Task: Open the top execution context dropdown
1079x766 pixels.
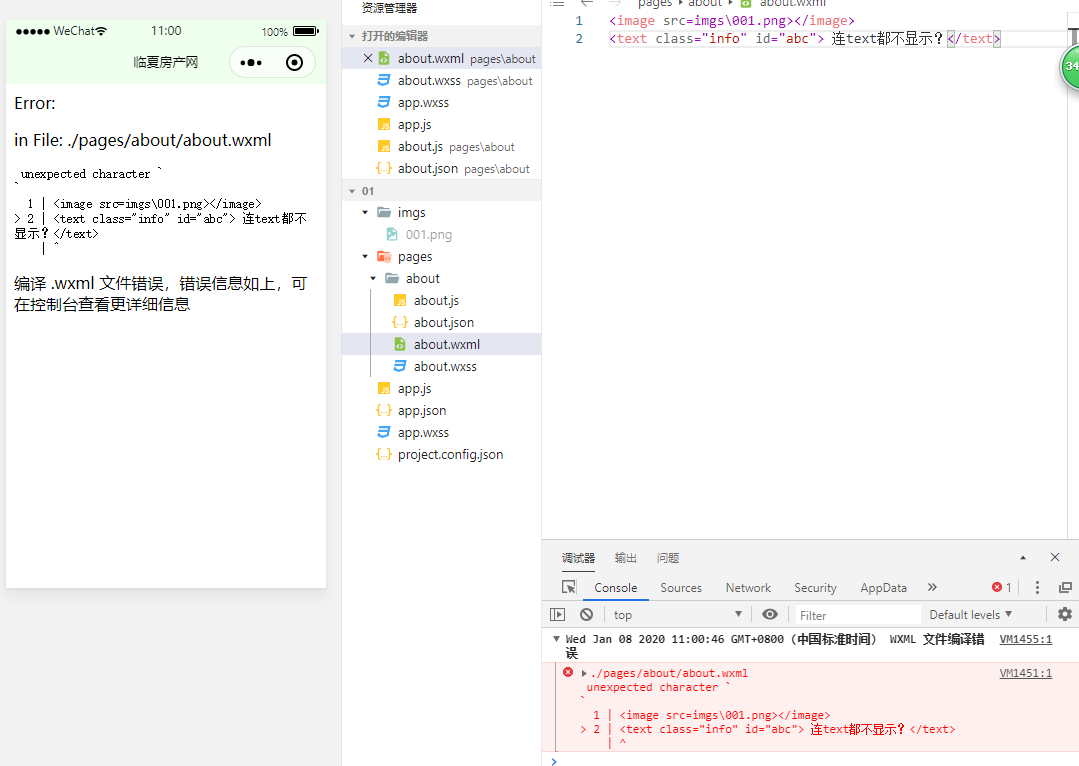Action: (677, 615)
